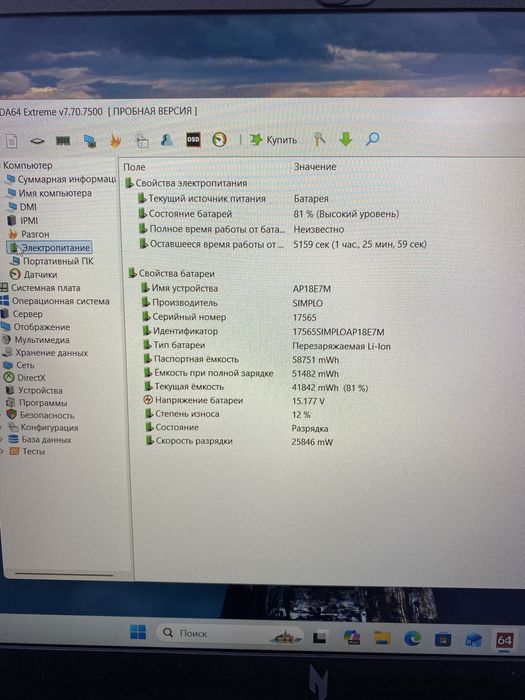Viewport: 525px width, 700px height.
Task: Open the Сеть network category
Action: point(19,365)
